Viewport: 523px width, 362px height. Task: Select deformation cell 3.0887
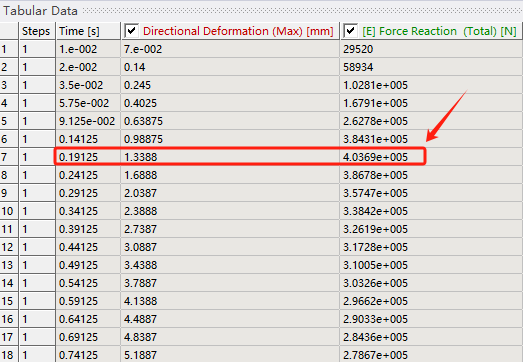pos(230,248)
